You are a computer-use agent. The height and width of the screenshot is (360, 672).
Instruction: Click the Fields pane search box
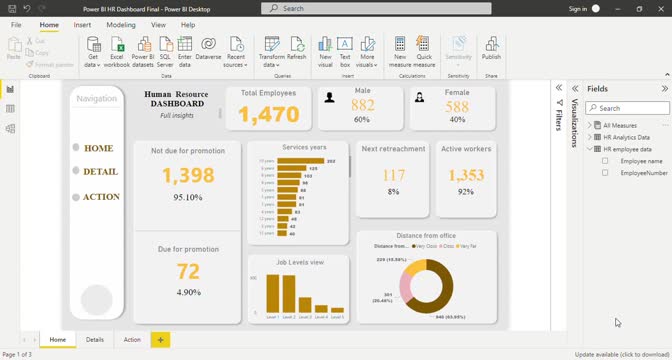(627, 108)
